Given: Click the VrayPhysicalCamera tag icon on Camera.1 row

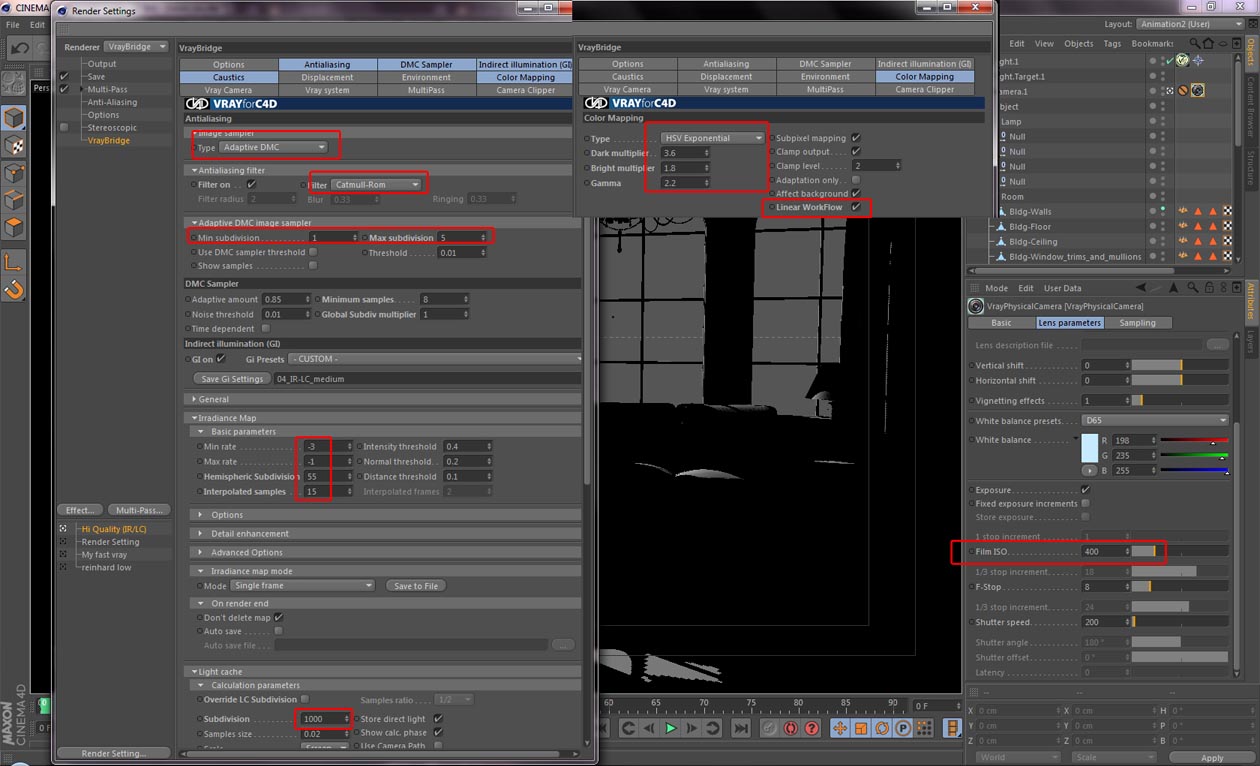Looking at the screenshot, I should tap(1197, 91).
